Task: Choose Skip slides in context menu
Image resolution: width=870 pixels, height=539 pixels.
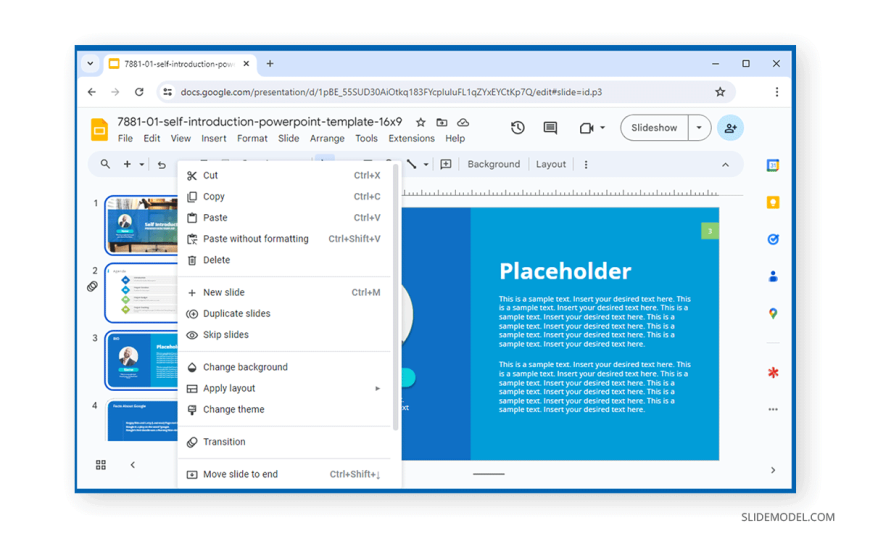Action: 285,335
